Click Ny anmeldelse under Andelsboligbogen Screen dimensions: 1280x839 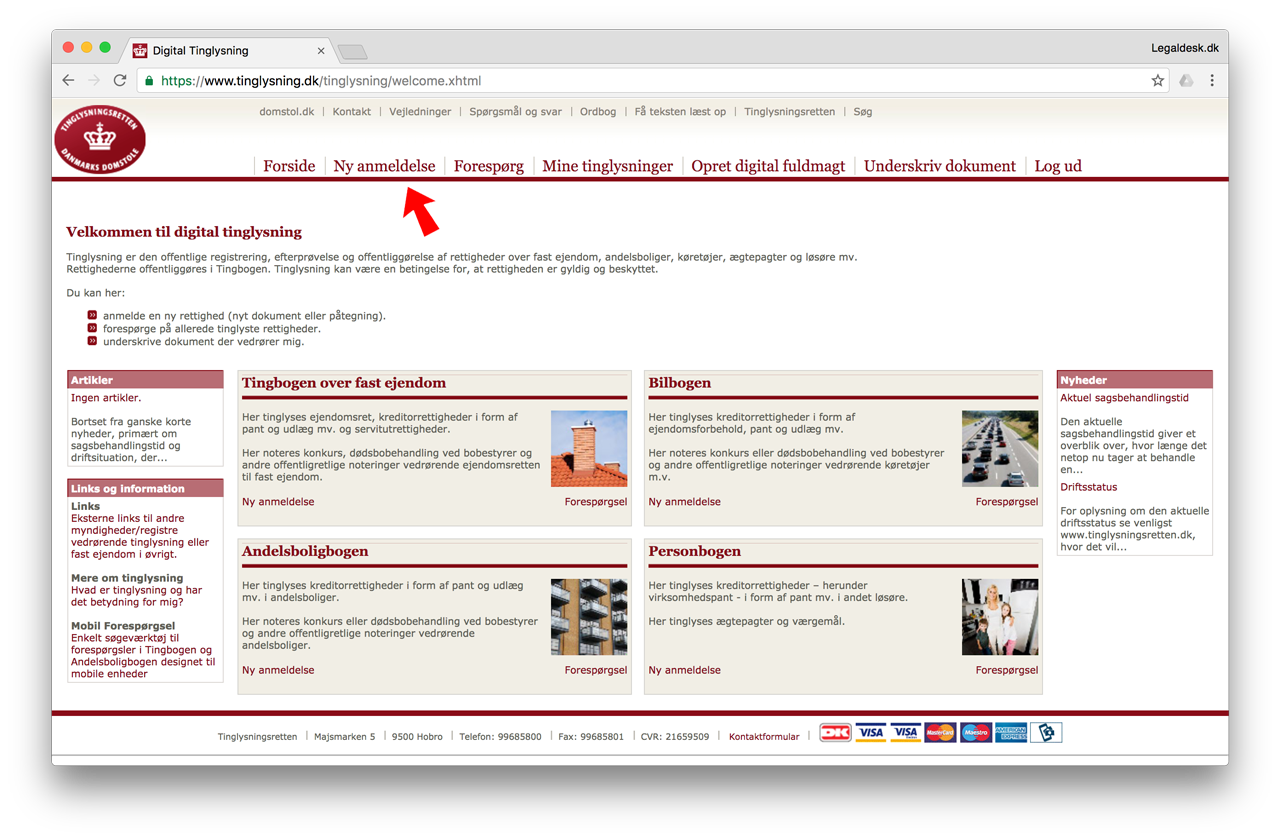[278, 670]
